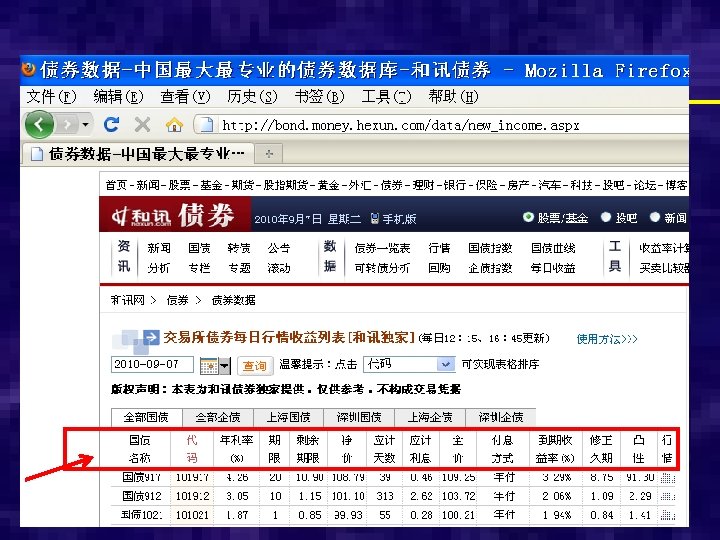Open the 工具 menu
Image resolution: width=720 pixels, height=540 pixels.
386,96
